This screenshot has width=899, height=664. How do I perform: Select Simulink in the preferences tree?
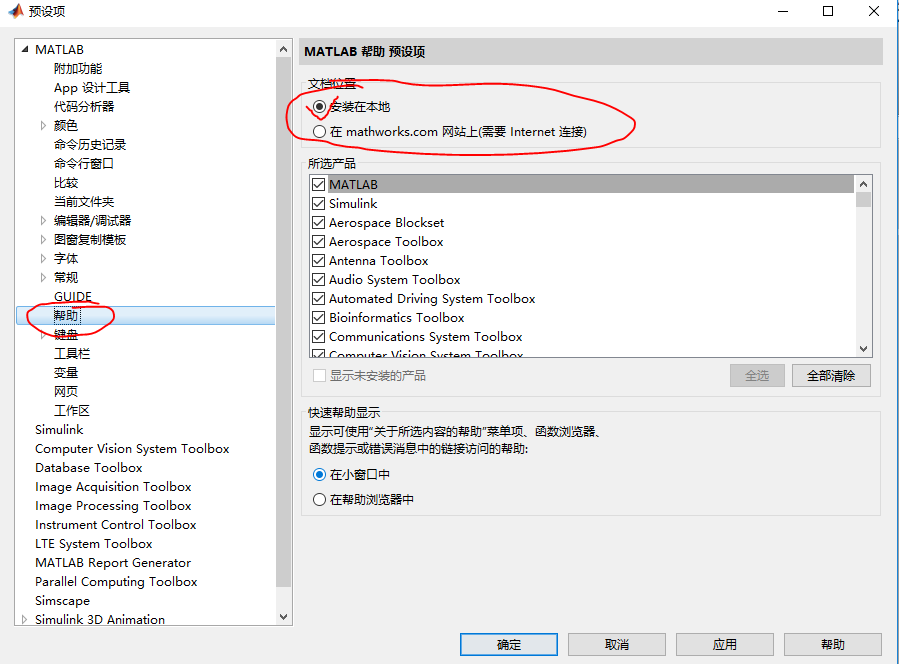pos(59,429)
